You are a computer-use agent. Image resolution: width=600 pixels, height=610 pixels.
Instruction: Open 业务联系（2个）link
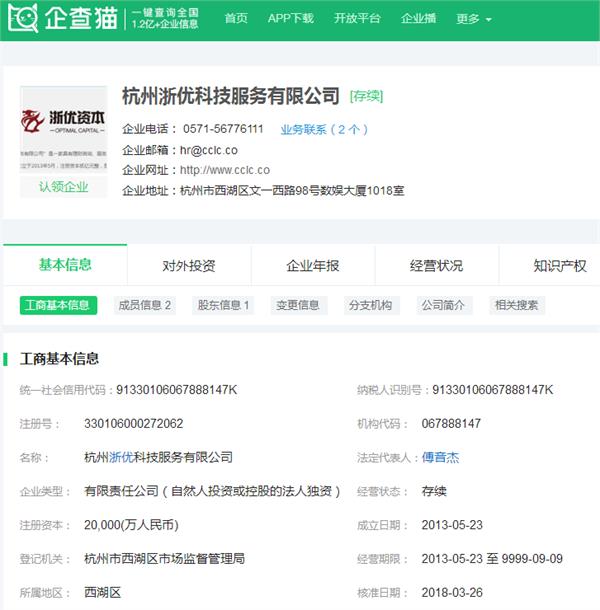pos(324,129)
